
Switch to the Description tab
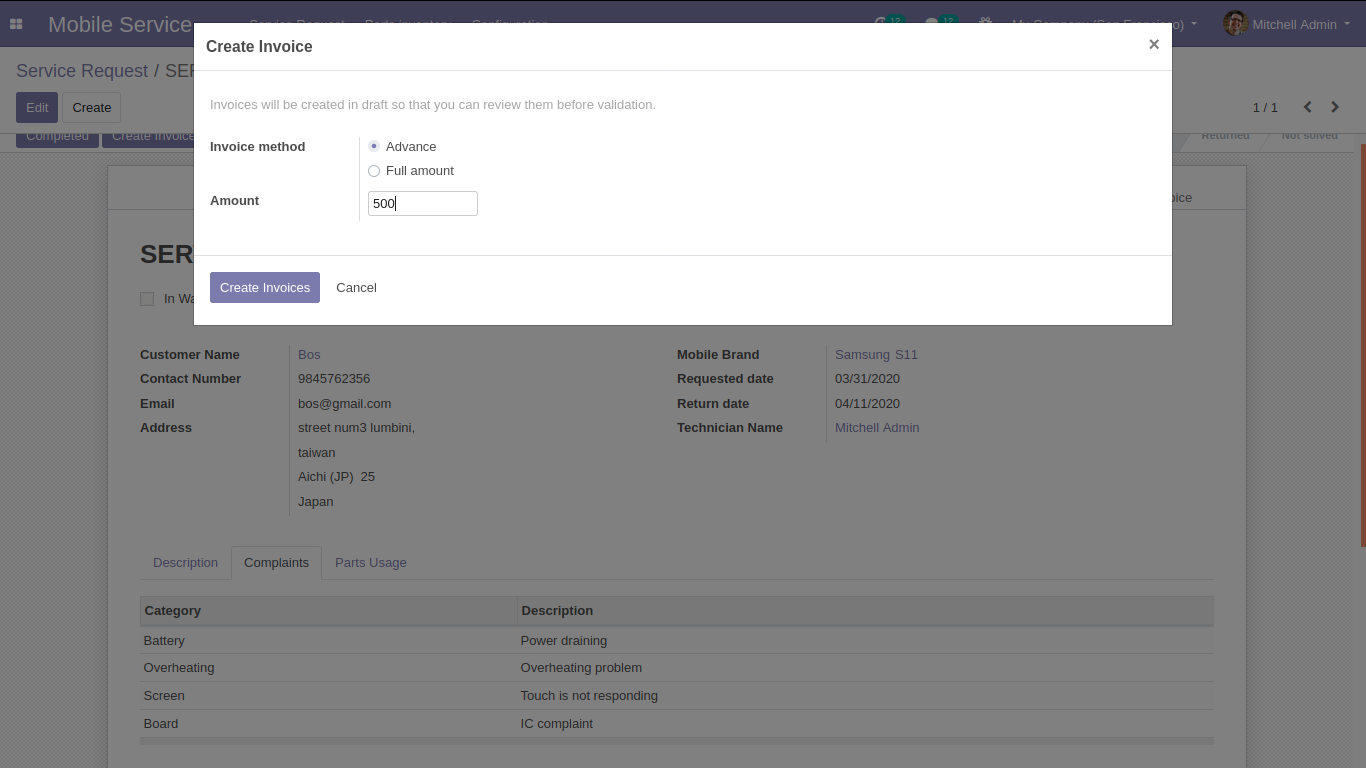click(x=185, y=563)
